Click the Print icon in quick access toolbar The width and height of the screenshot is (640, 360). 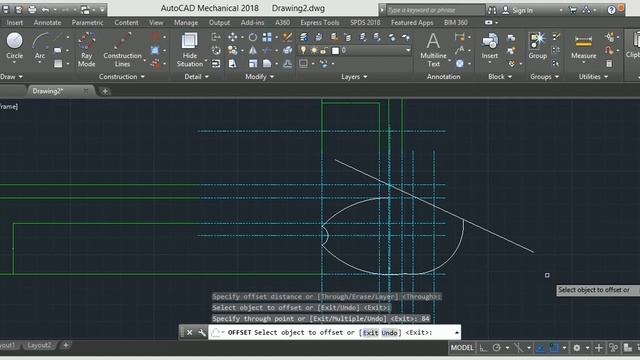tap(32, 9)
